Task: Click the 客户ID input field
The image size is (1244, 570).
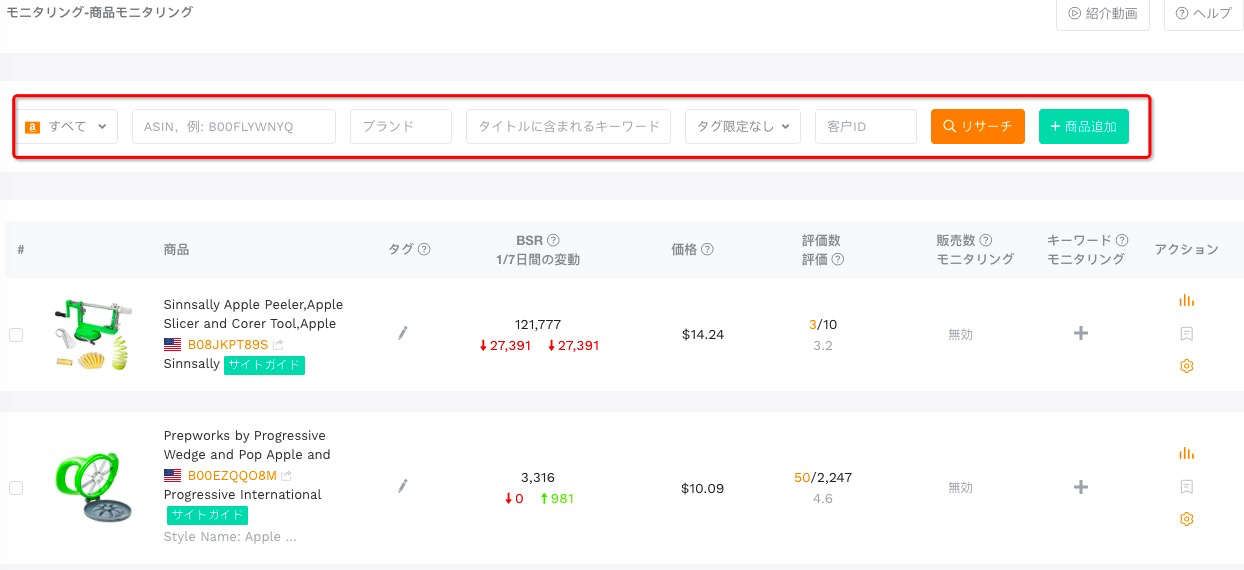Action: click(866, 127)
